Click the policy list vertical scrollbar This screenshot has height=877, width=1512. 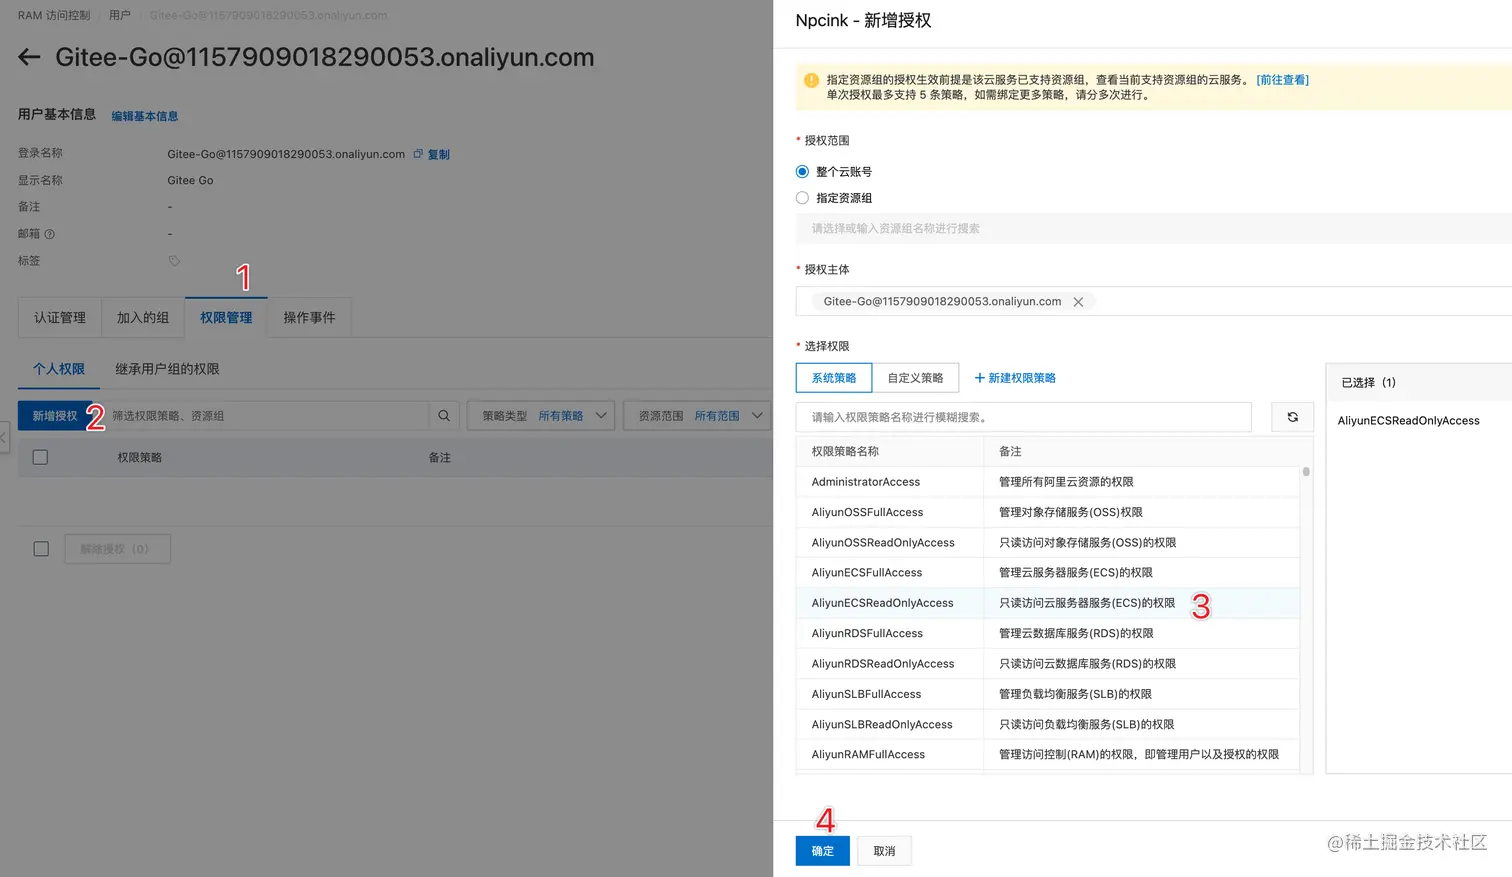pyautogui.click(x=1306, y=471)
